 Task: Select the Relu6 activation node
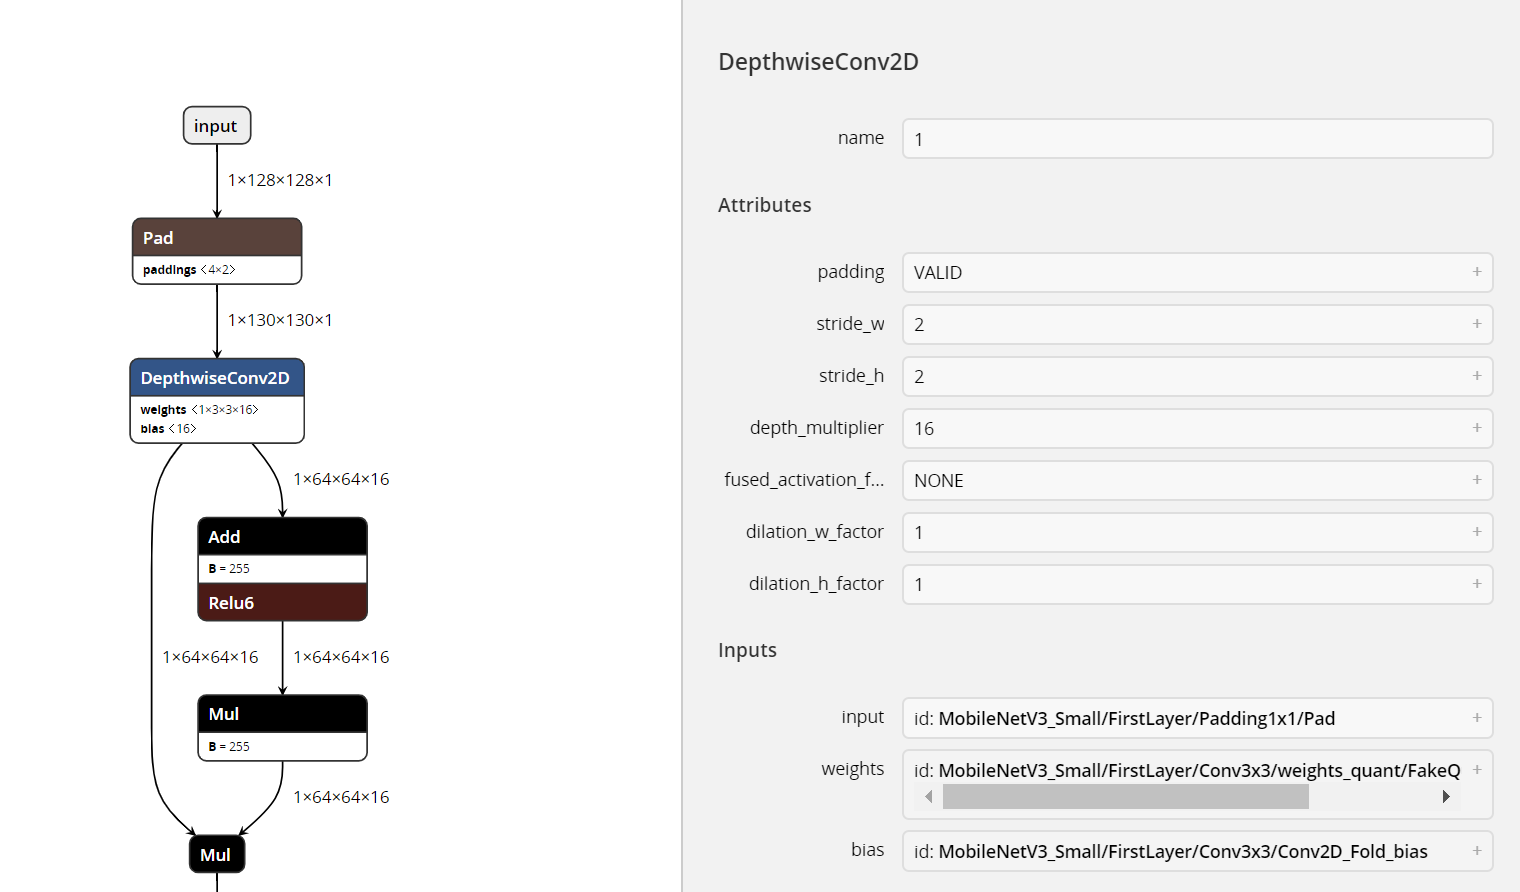click(282, 602)
